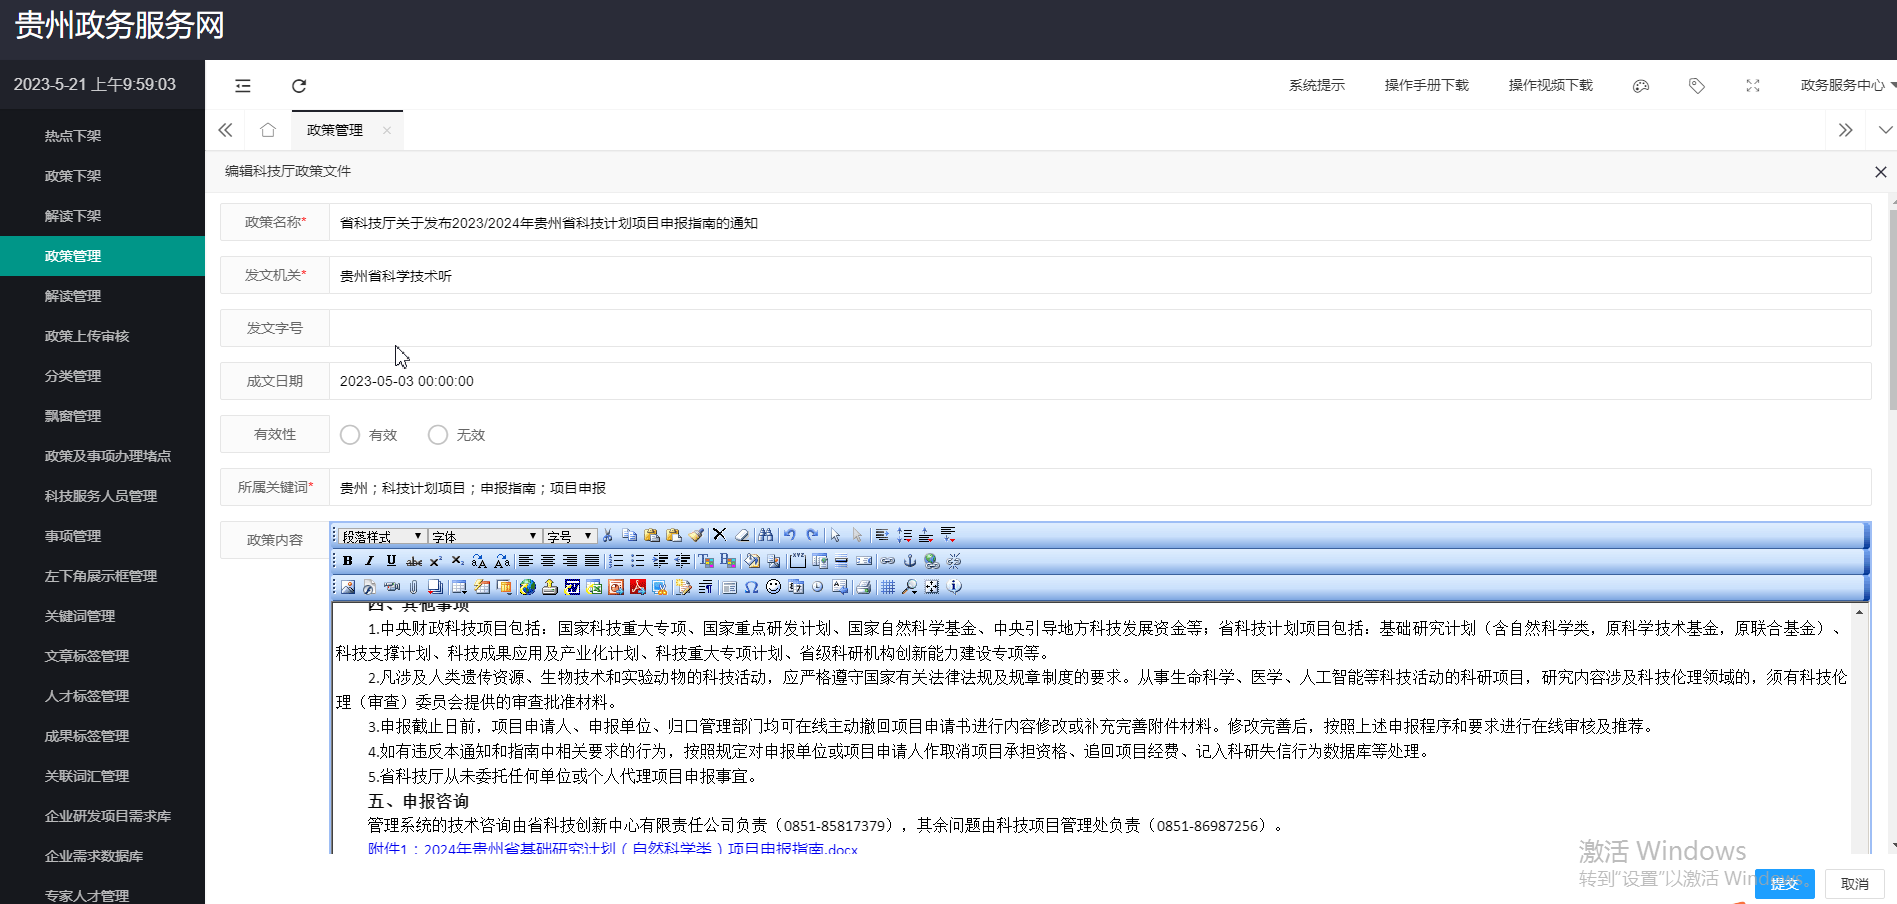This screenshot has width=1897, height=904.
Task: Click the 取消 cancel button
Action: point(1855,884)
